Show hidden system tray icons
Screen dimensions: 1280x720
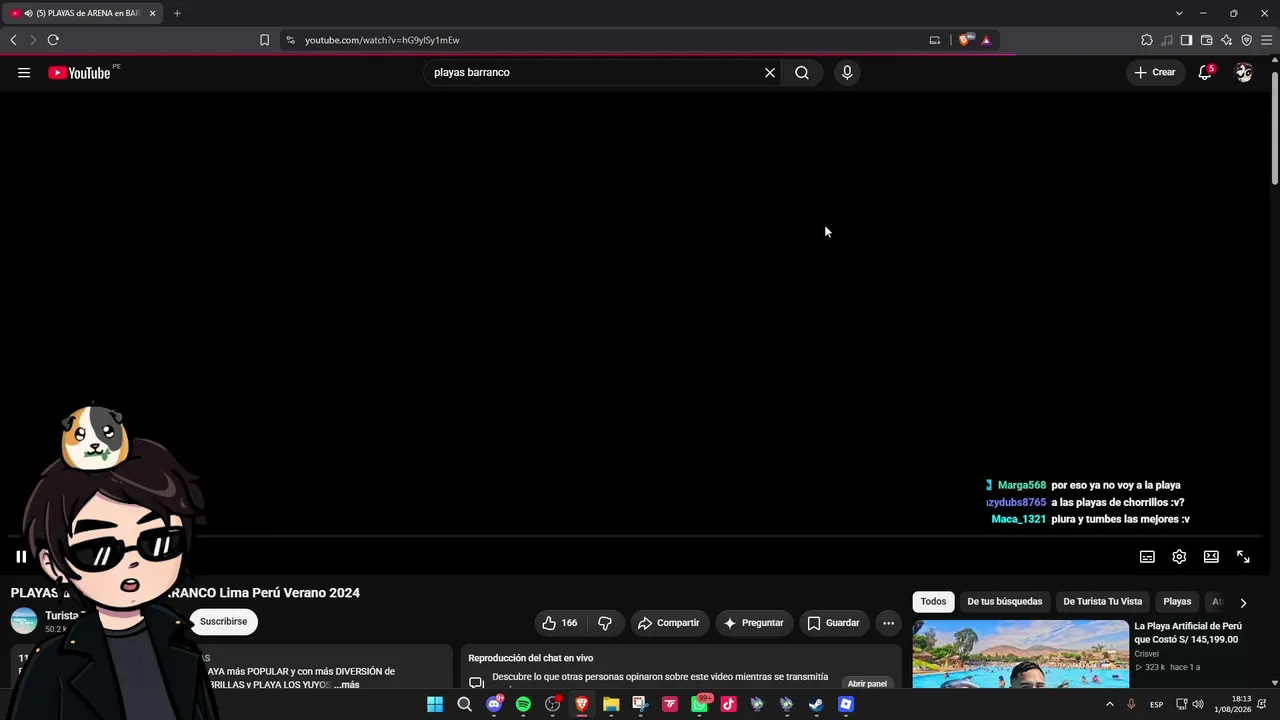point(1109,704)
